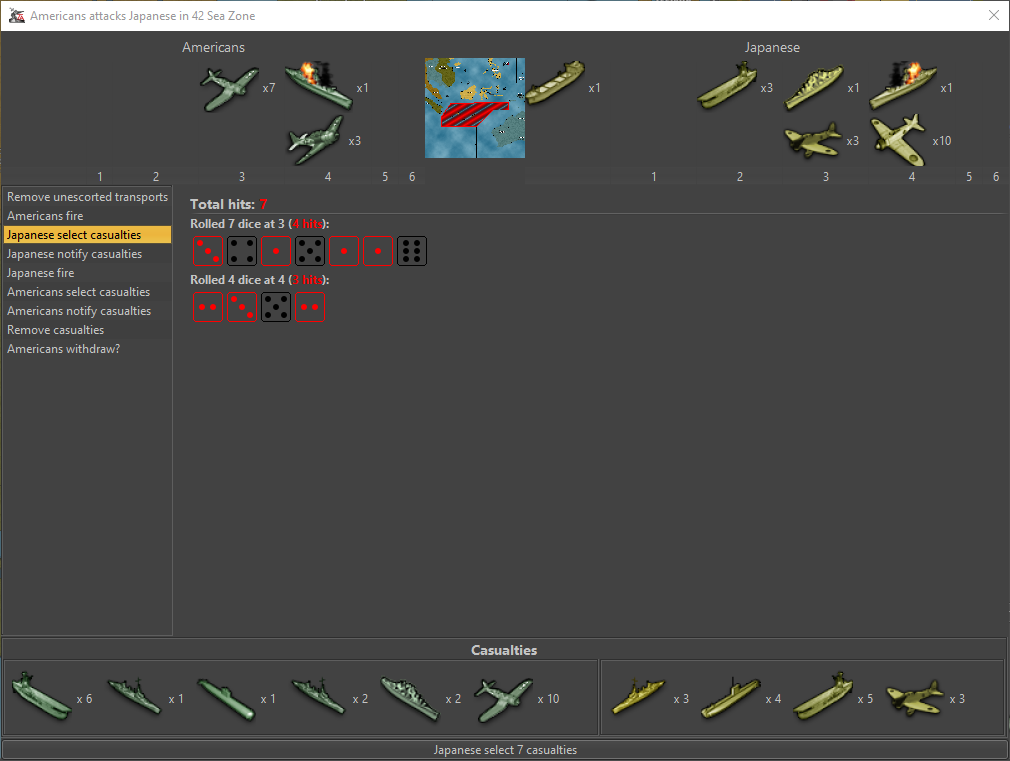1010x761 pixels.
Task: Select the 'Americans notify casualties' step
Action: (x=88, y=311)
